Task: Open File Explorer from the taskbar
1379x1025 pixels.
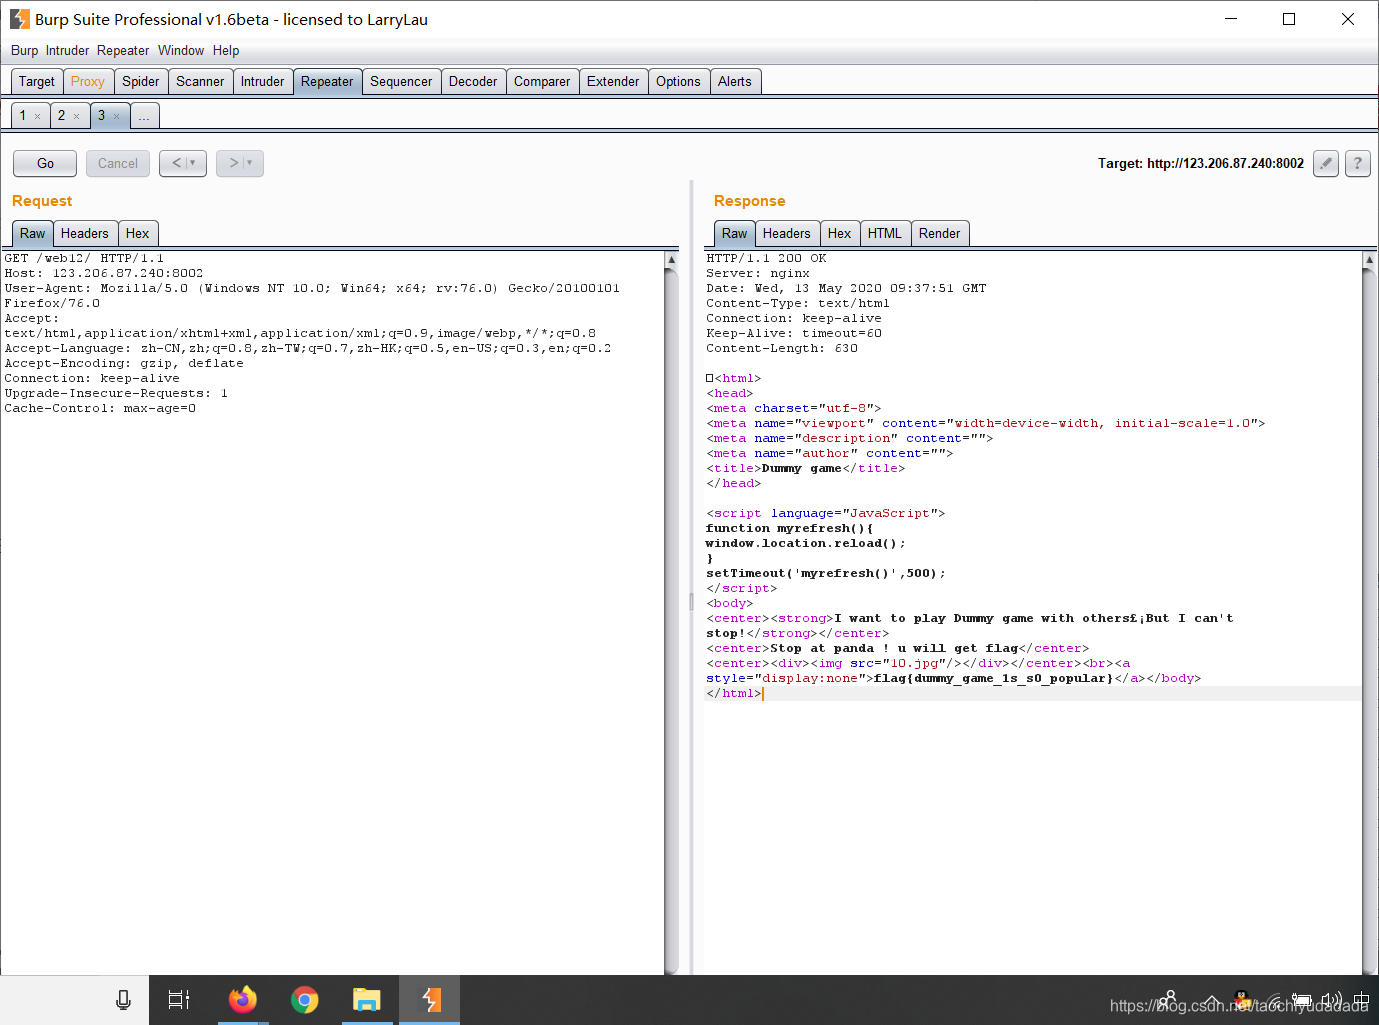Action: pos(367,1000)
